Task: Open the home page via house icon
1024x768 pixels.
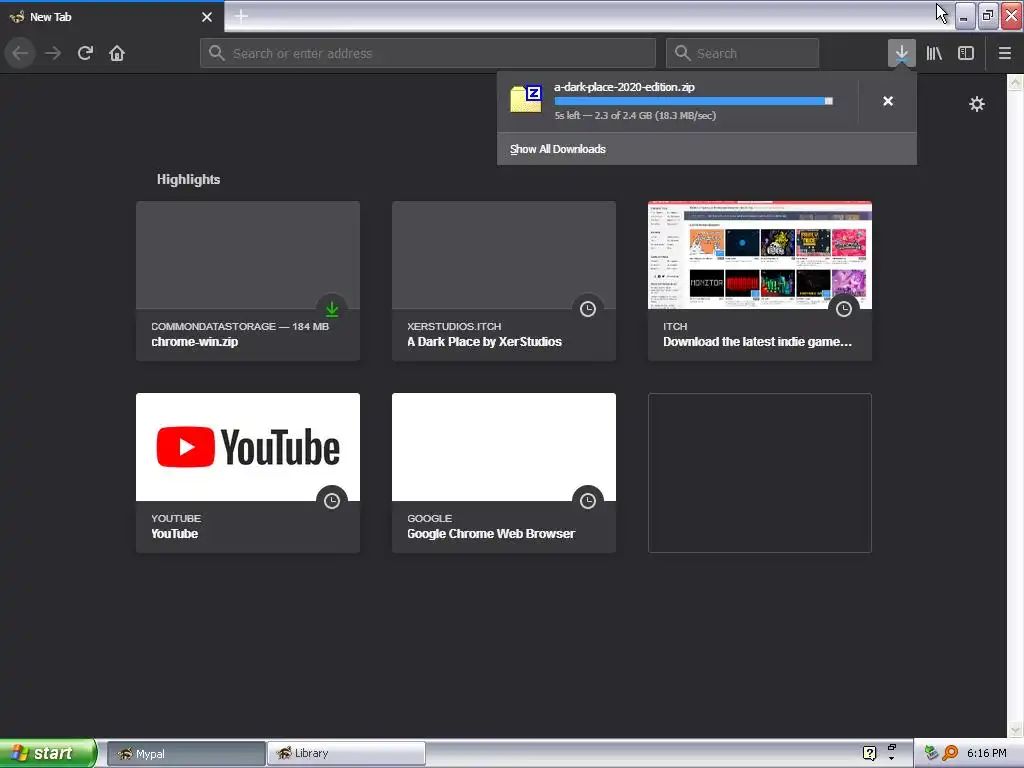Action: coord(117,53)
